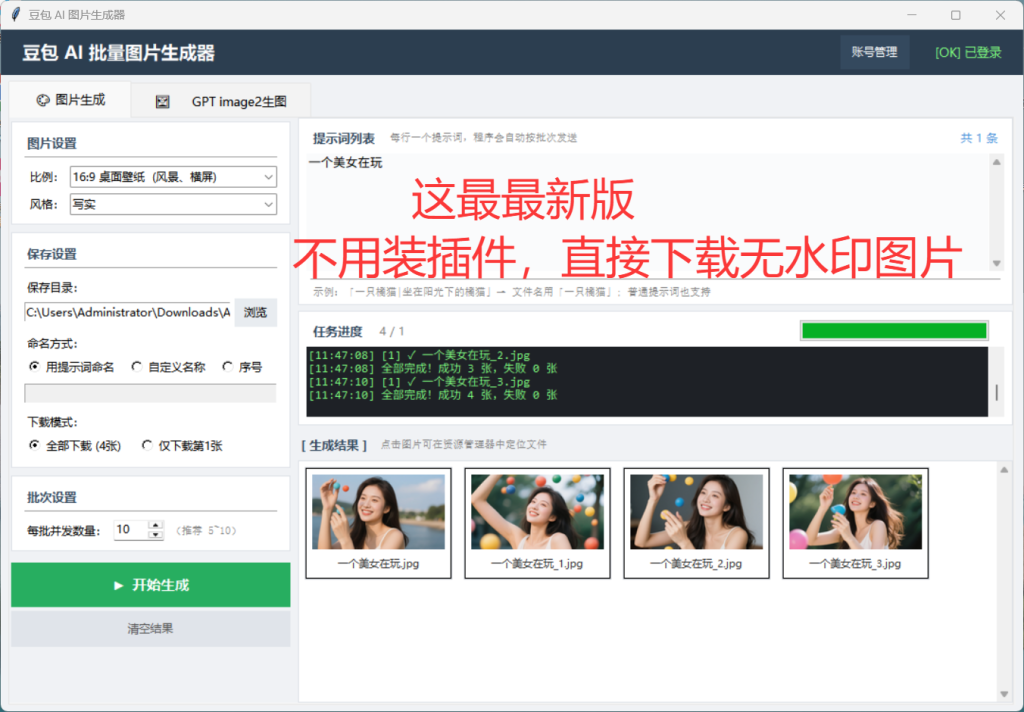Open the 风格 style dropdown
Screen dimensions: 1024x712
tap(173, 204)
